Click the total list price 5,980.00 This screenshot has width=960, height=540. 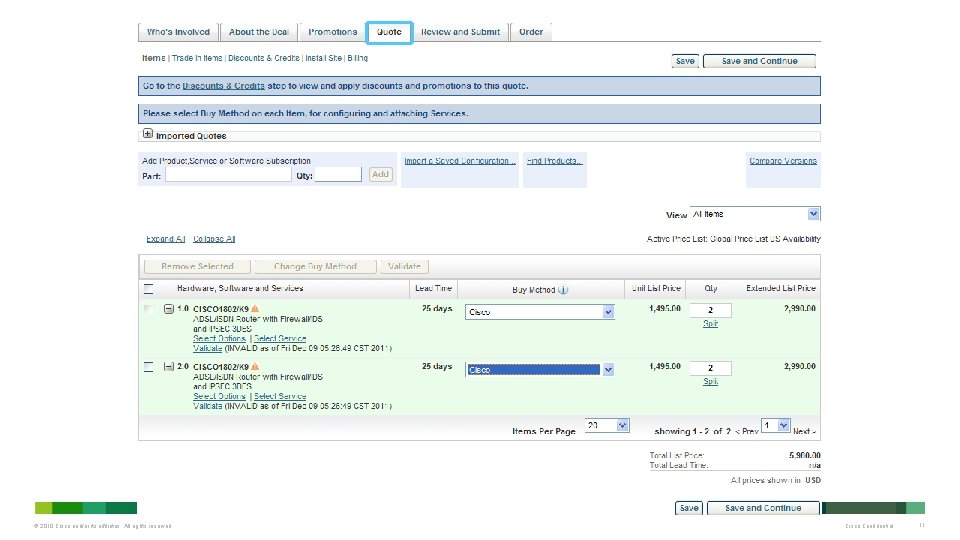click(x=804, y=456)
